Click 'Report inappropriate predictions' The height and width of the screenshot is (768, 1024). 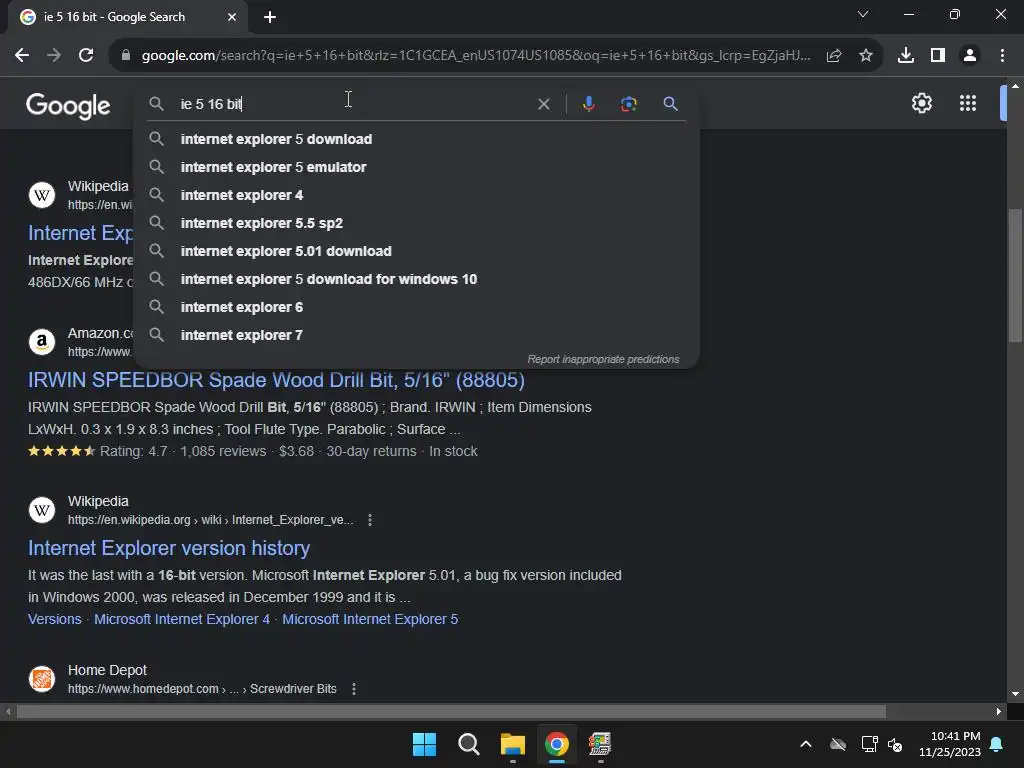click(603, 359)
